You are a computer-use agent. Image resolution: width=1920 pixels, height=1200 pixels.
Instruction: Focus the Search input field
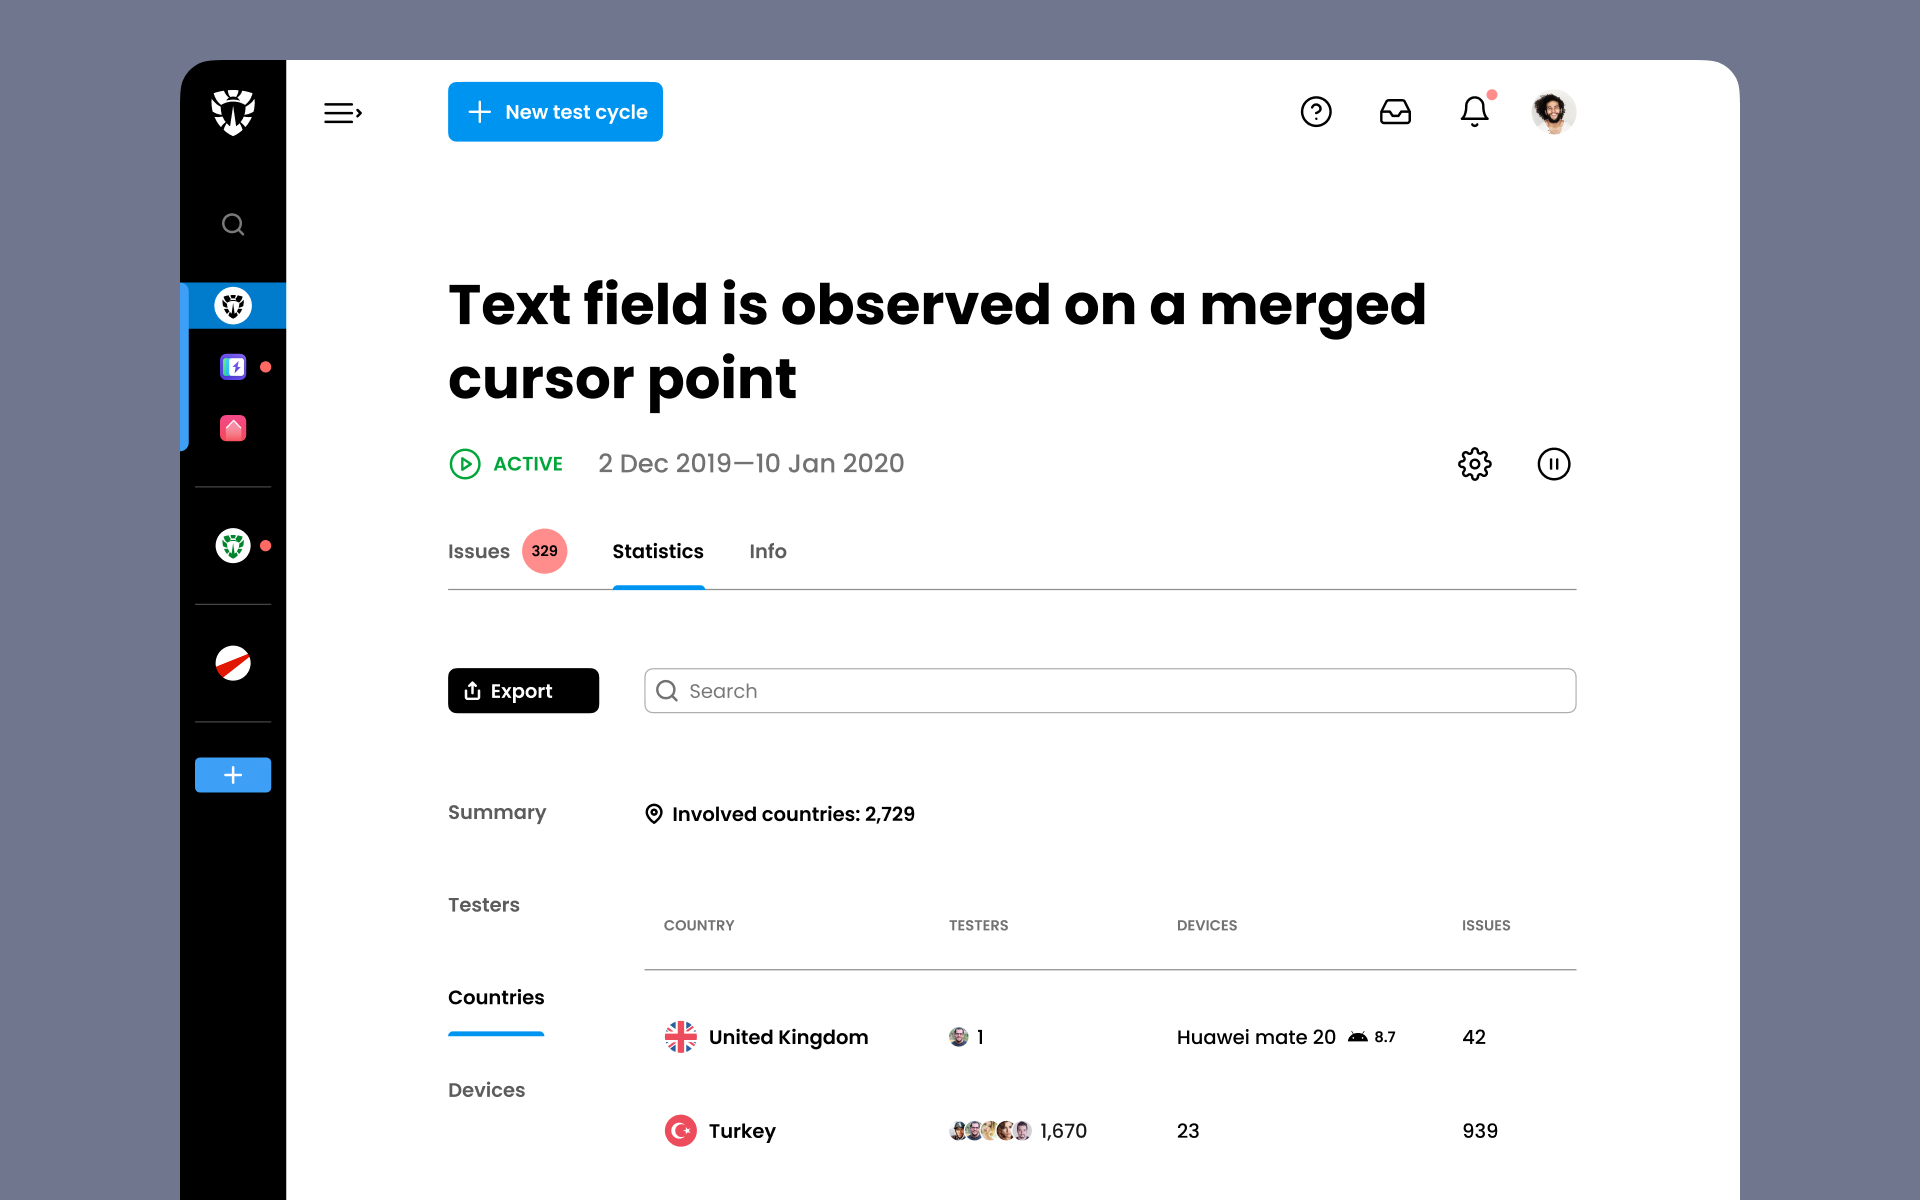click(x=1110, y=691)
